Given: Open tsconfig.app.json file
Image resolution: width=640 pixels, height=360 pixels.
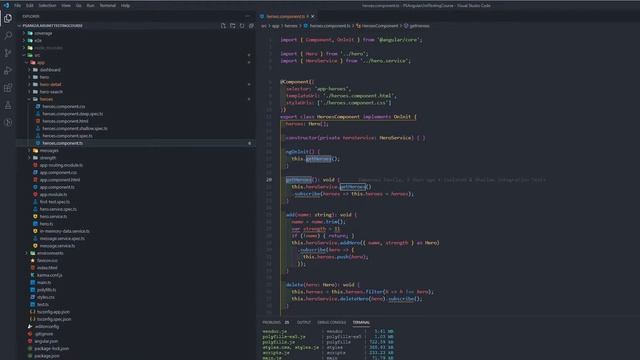Looking at the screenshot, I should (53, 312).
